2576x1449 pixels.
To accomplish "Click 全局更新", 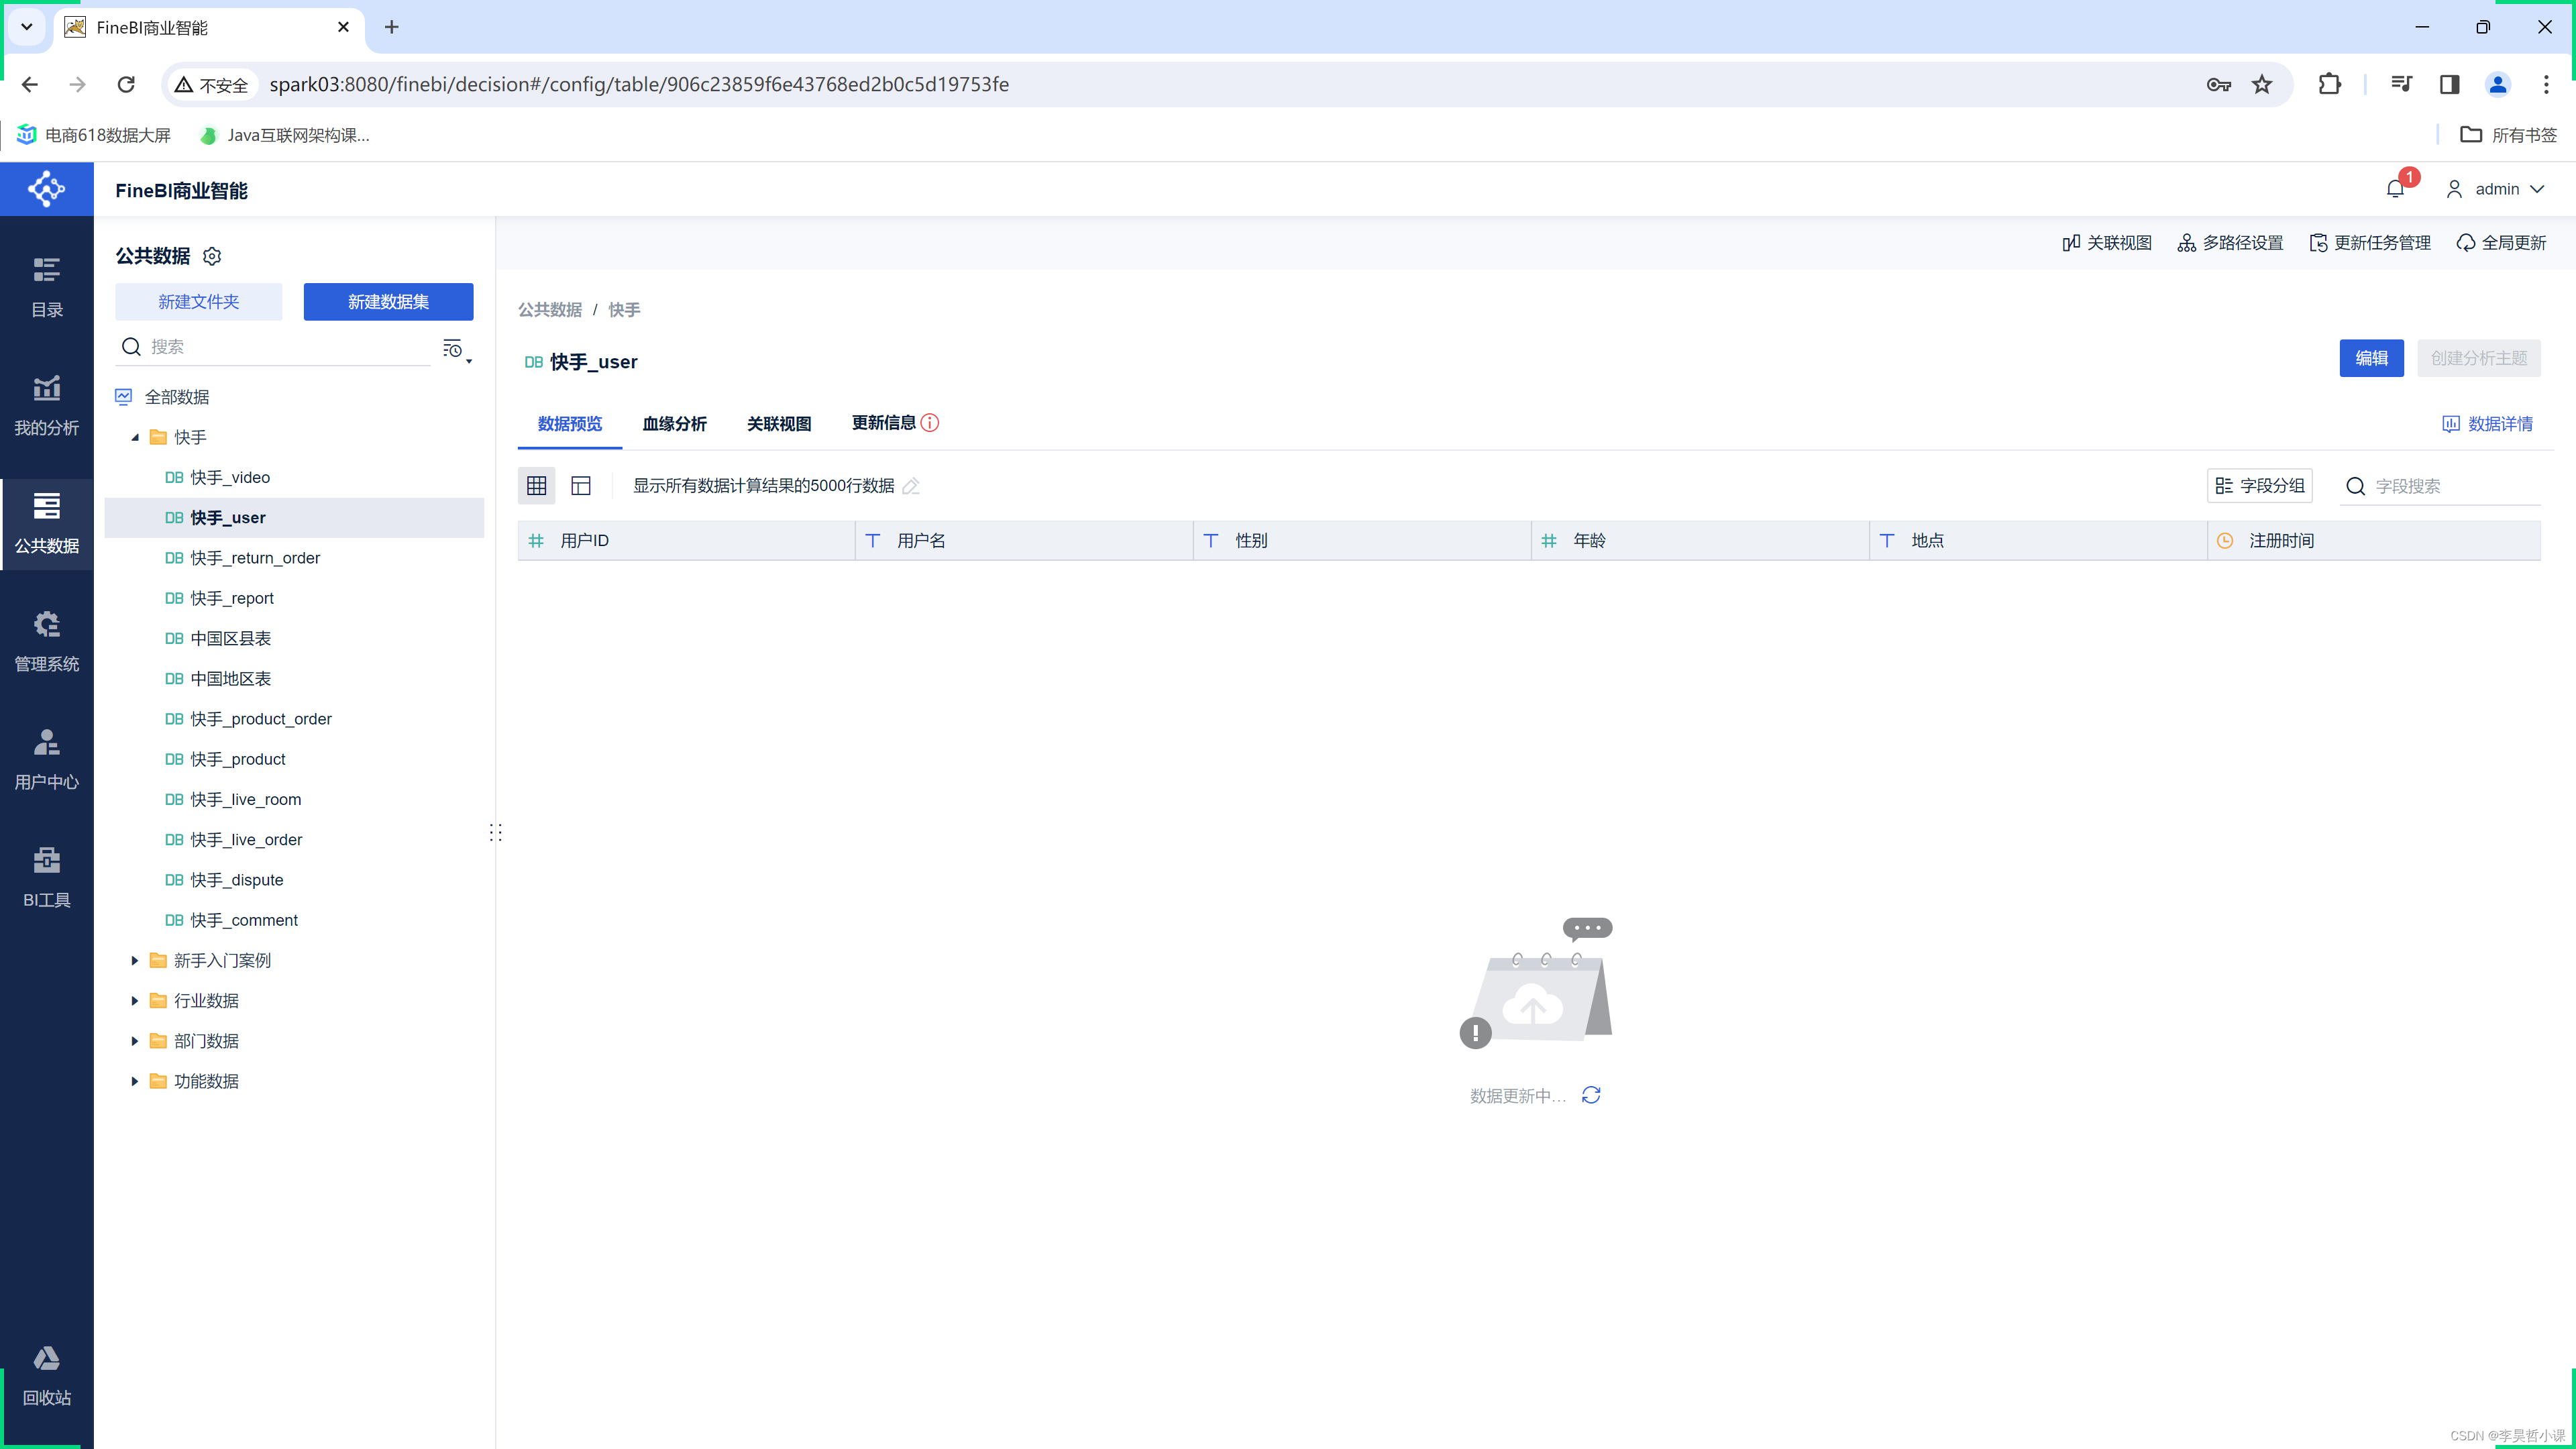I will pyautogui.click(x=2501, y=243).
